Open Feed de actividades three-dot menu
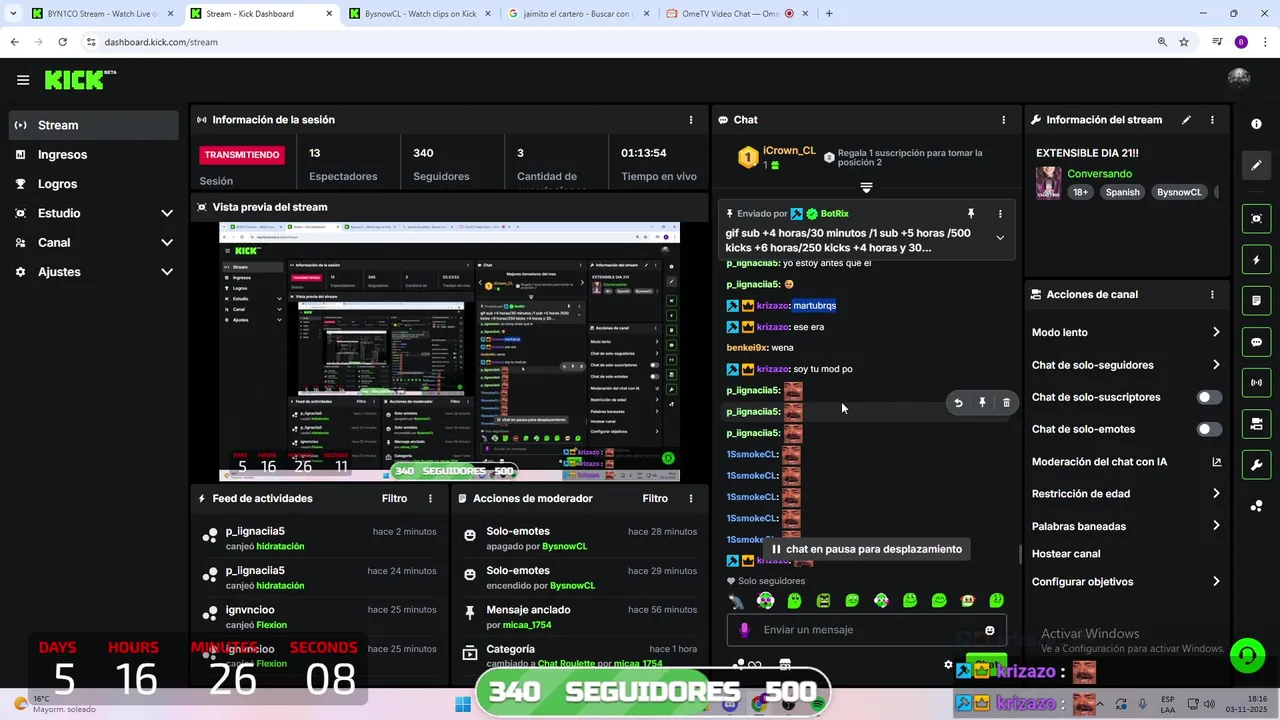 431,498
